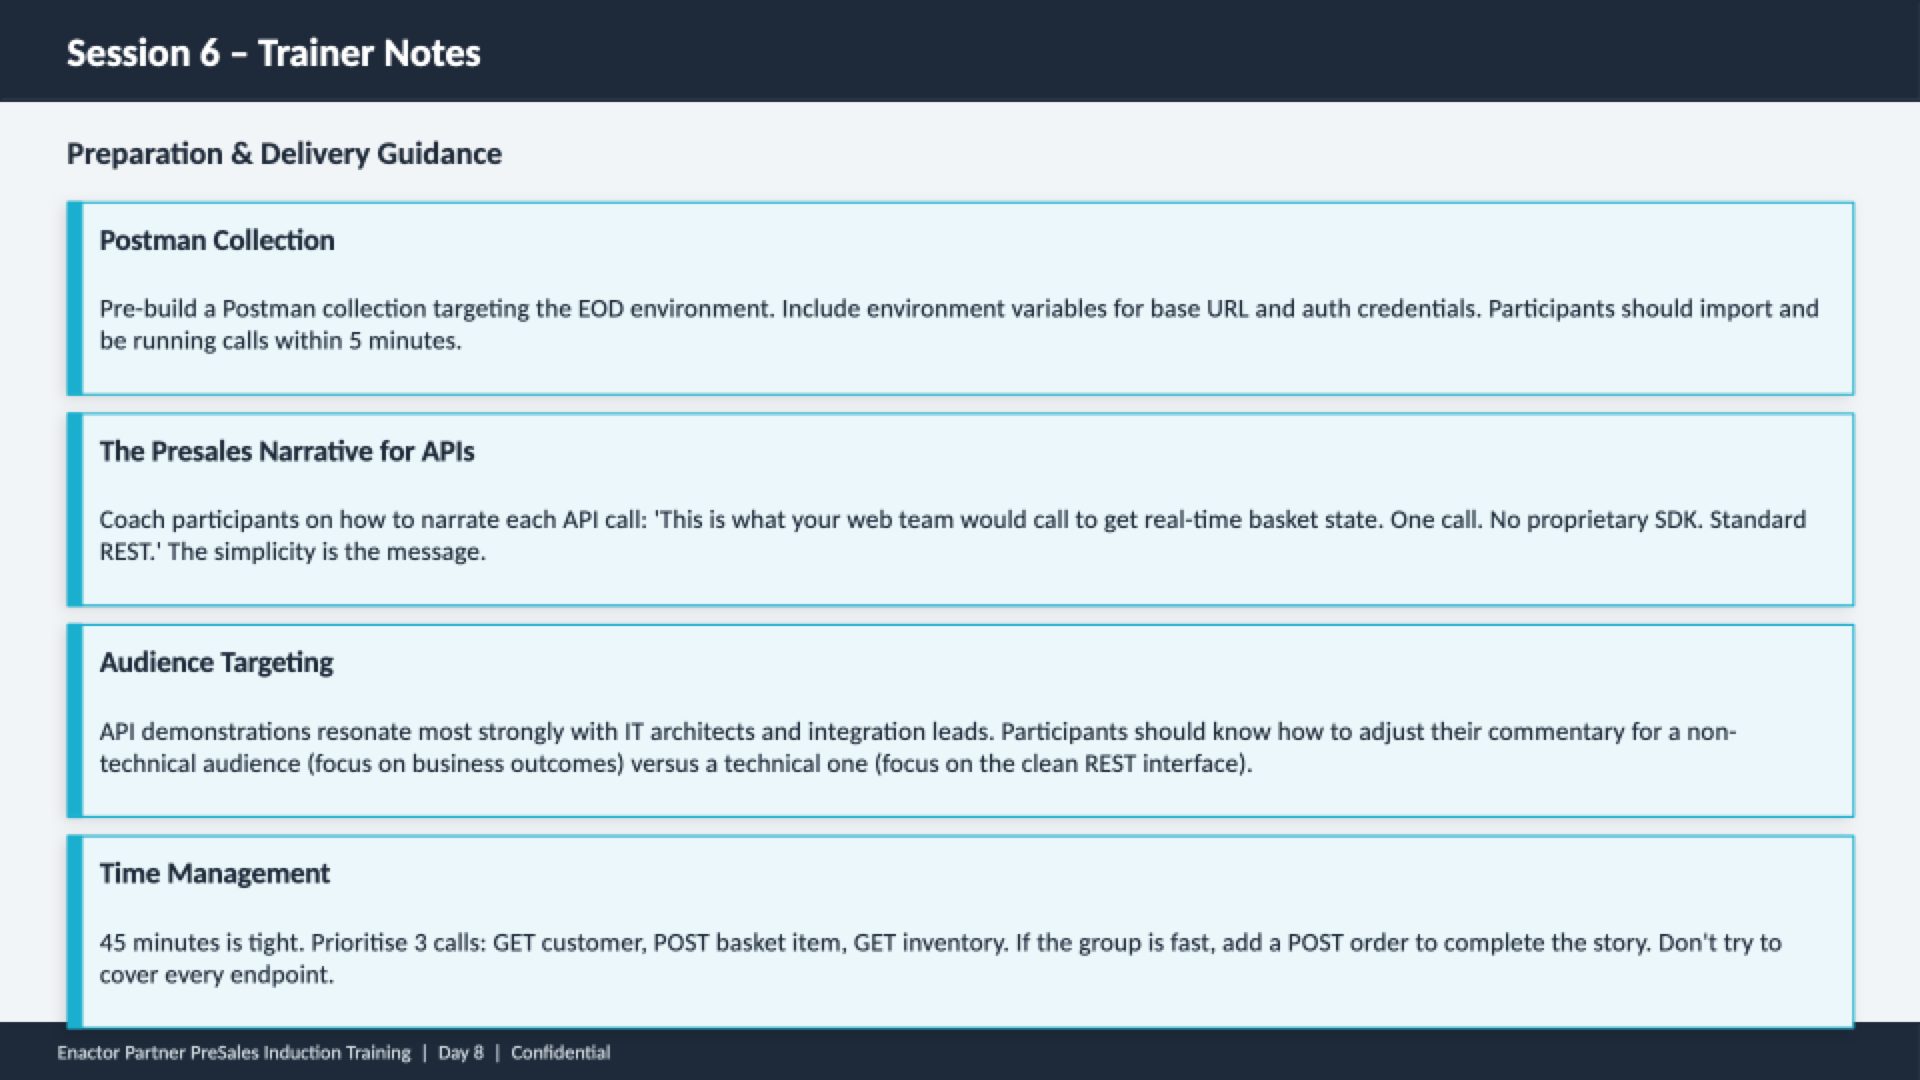Viewport: 1920px width, 1080px height.
Task: Select the Audience Targeting heading
Action: tap(216, 663)
